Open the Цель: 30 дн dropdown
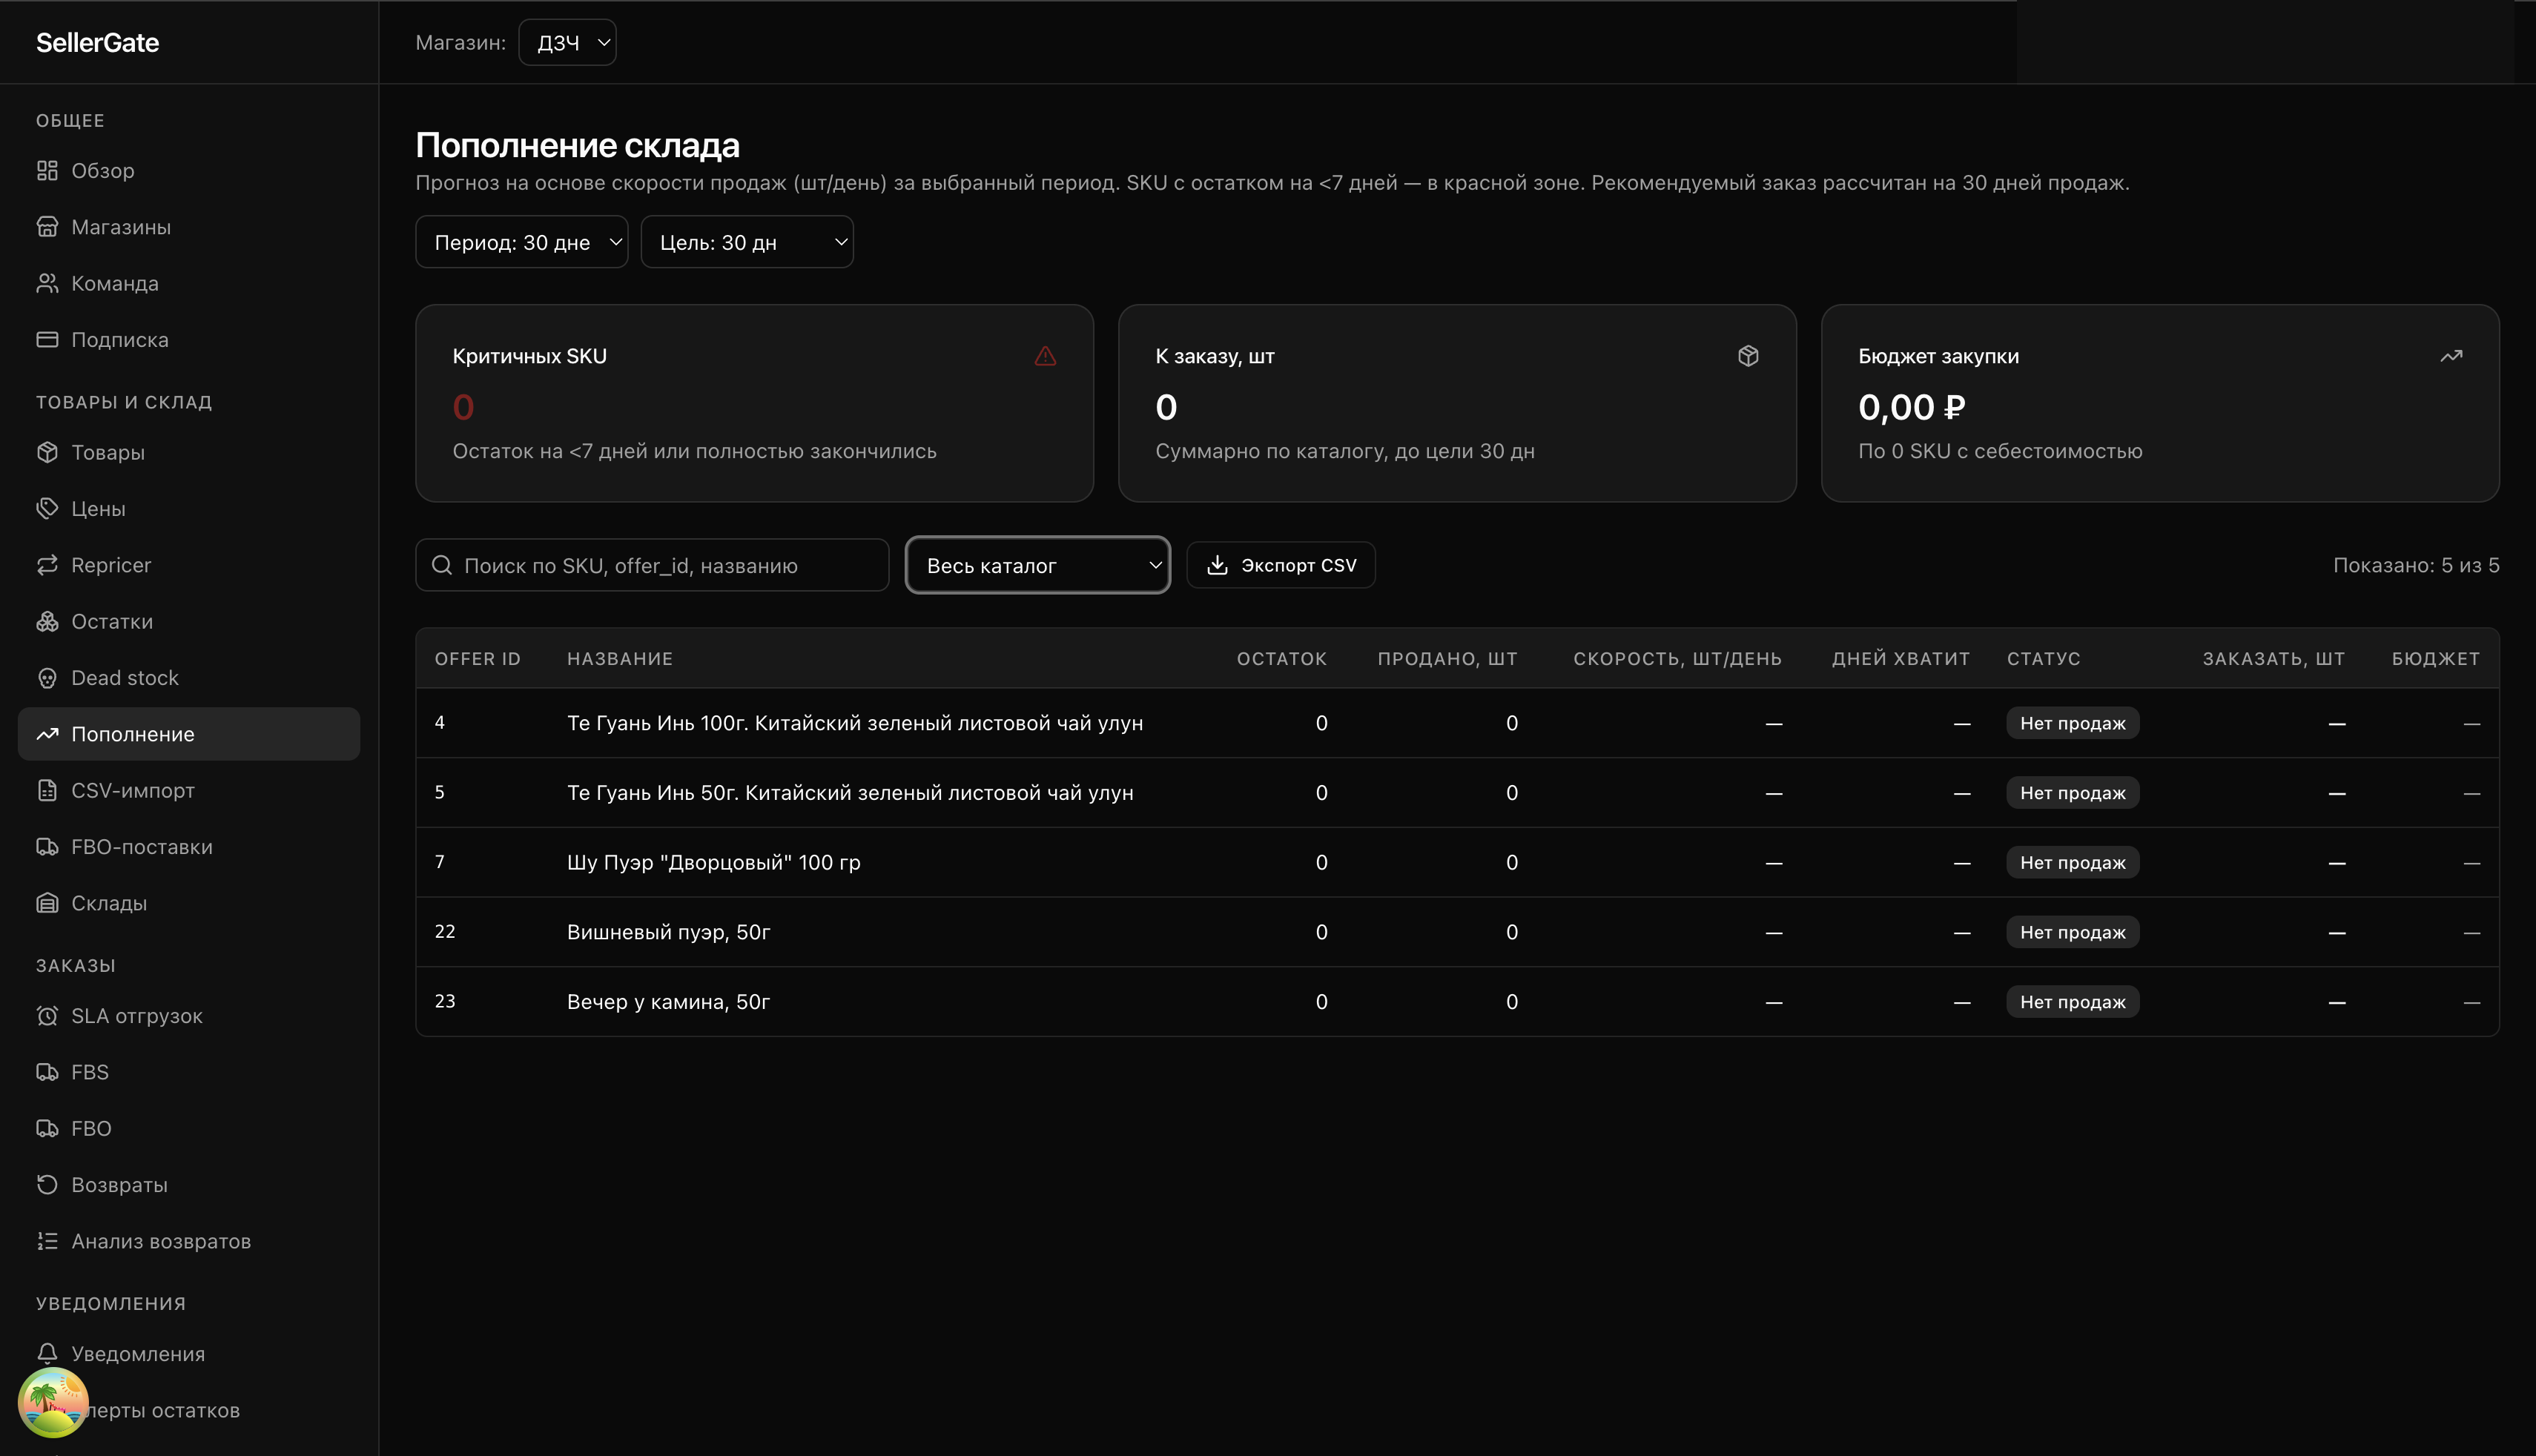 pyautogui.click(x=746, y=242)
